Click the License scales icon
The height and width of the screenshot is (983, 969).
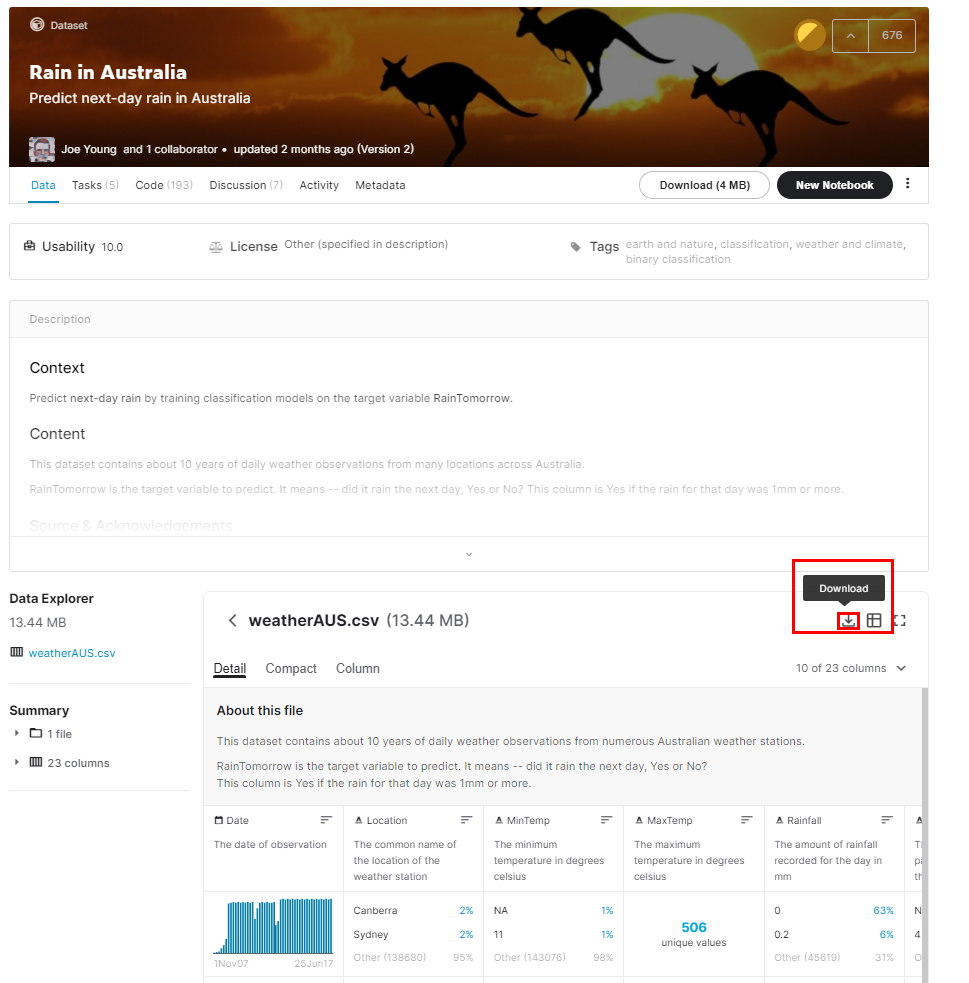pos(216,248)
